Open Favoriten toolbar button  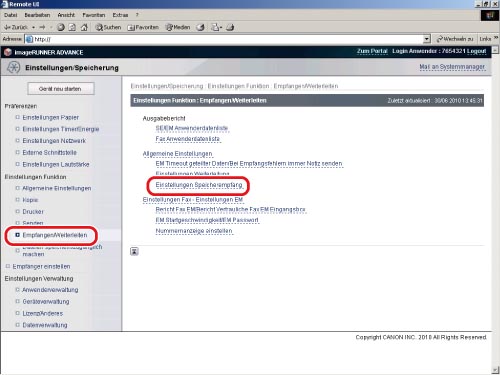tap(143, 27)
